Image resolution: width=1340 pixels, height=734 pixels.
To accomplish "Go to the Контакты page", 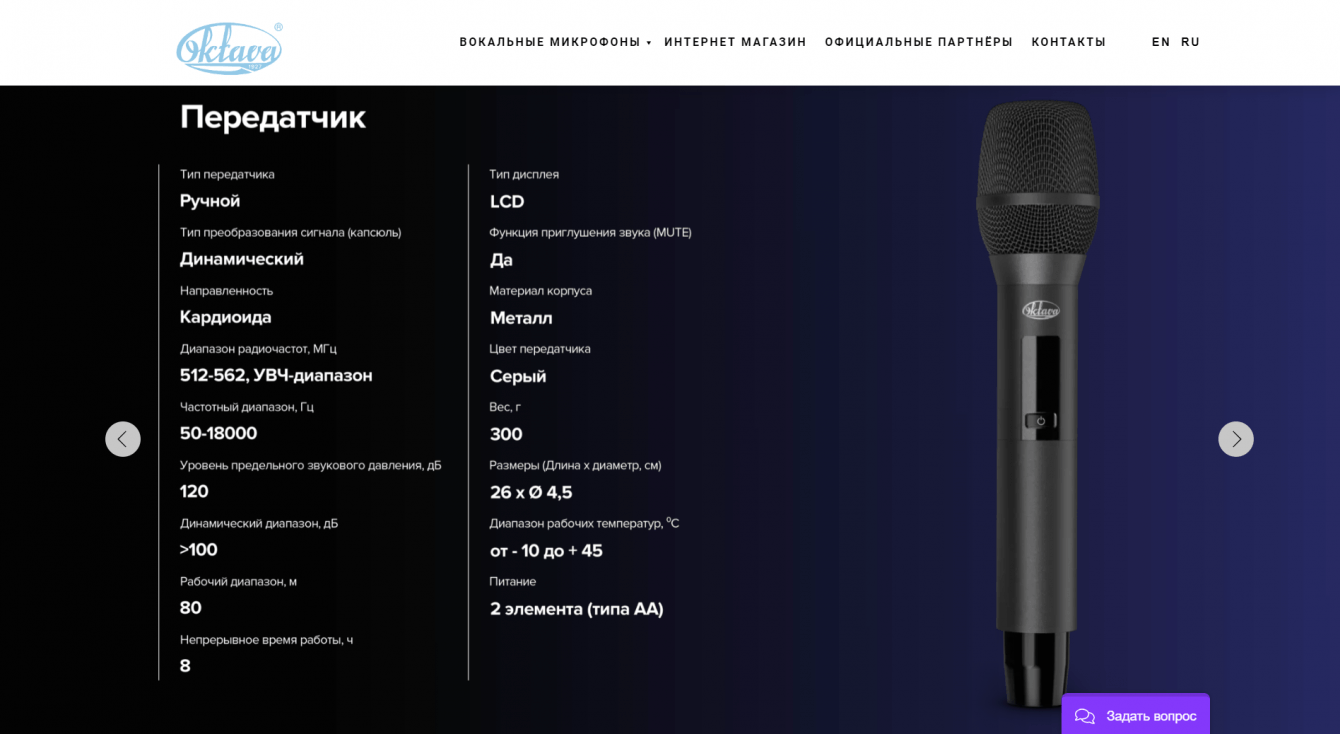I will 1068,42.
